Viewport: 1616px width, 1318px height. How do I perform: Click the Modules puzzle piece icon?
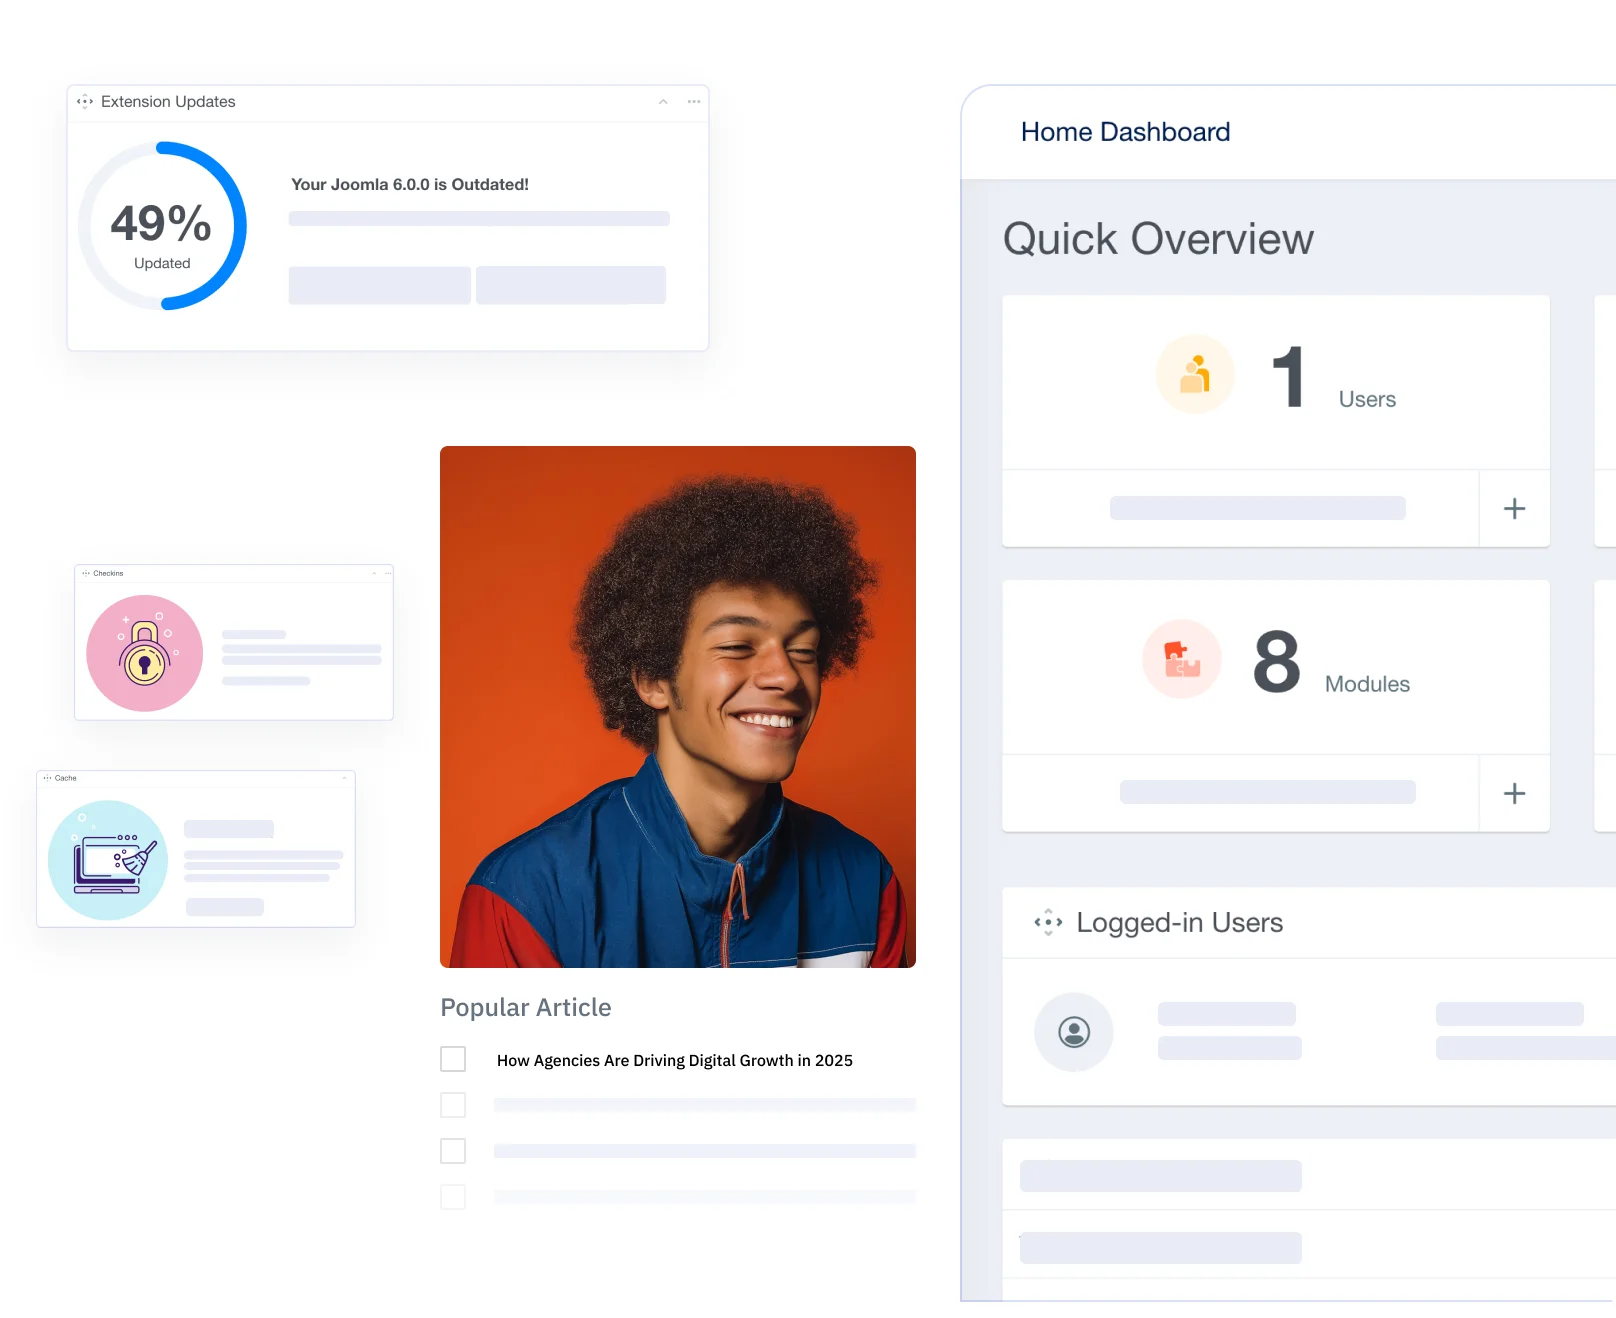coord(1182,660)
